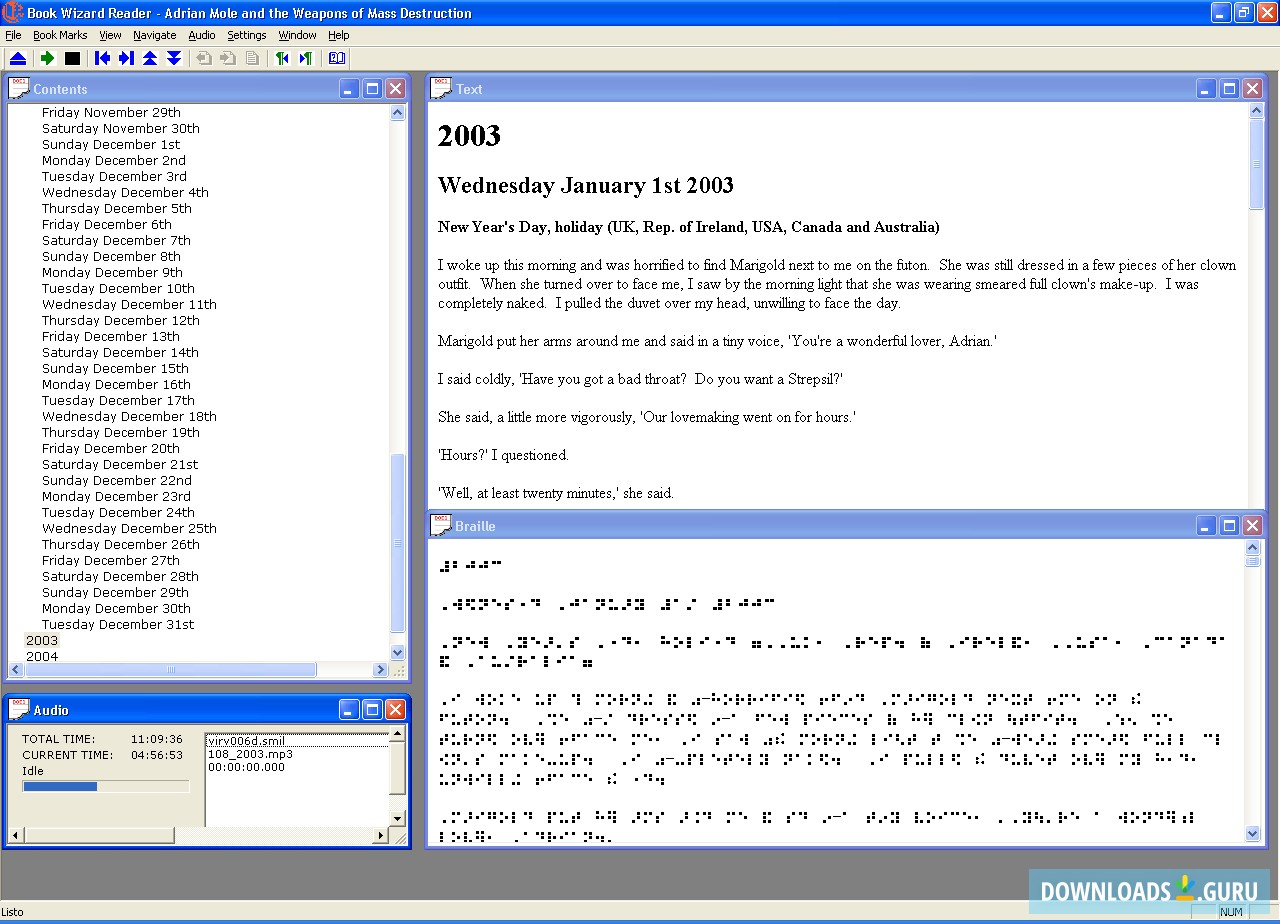Select Wednesday December 25th in Contents
Viewport: 1280px width, 924px height.
point(128,528)
